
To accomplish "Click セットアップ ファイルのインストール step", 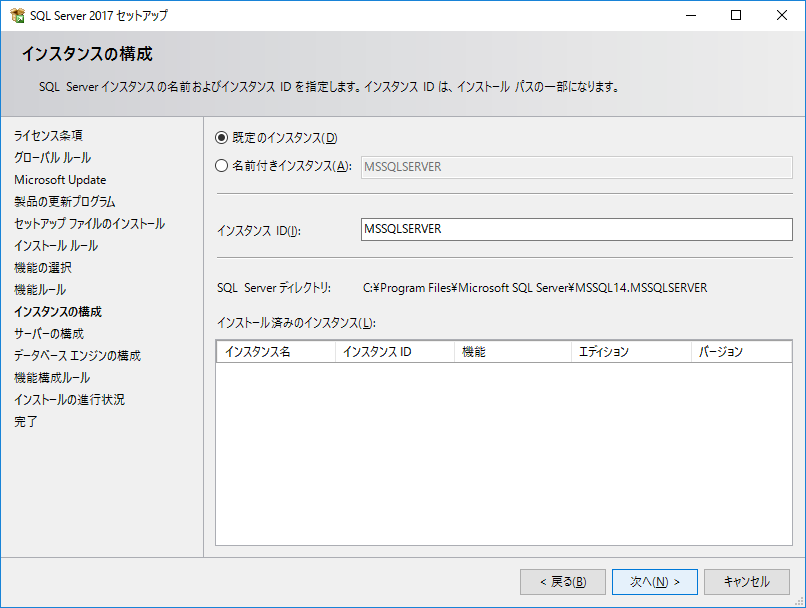I will coord(89,224).
